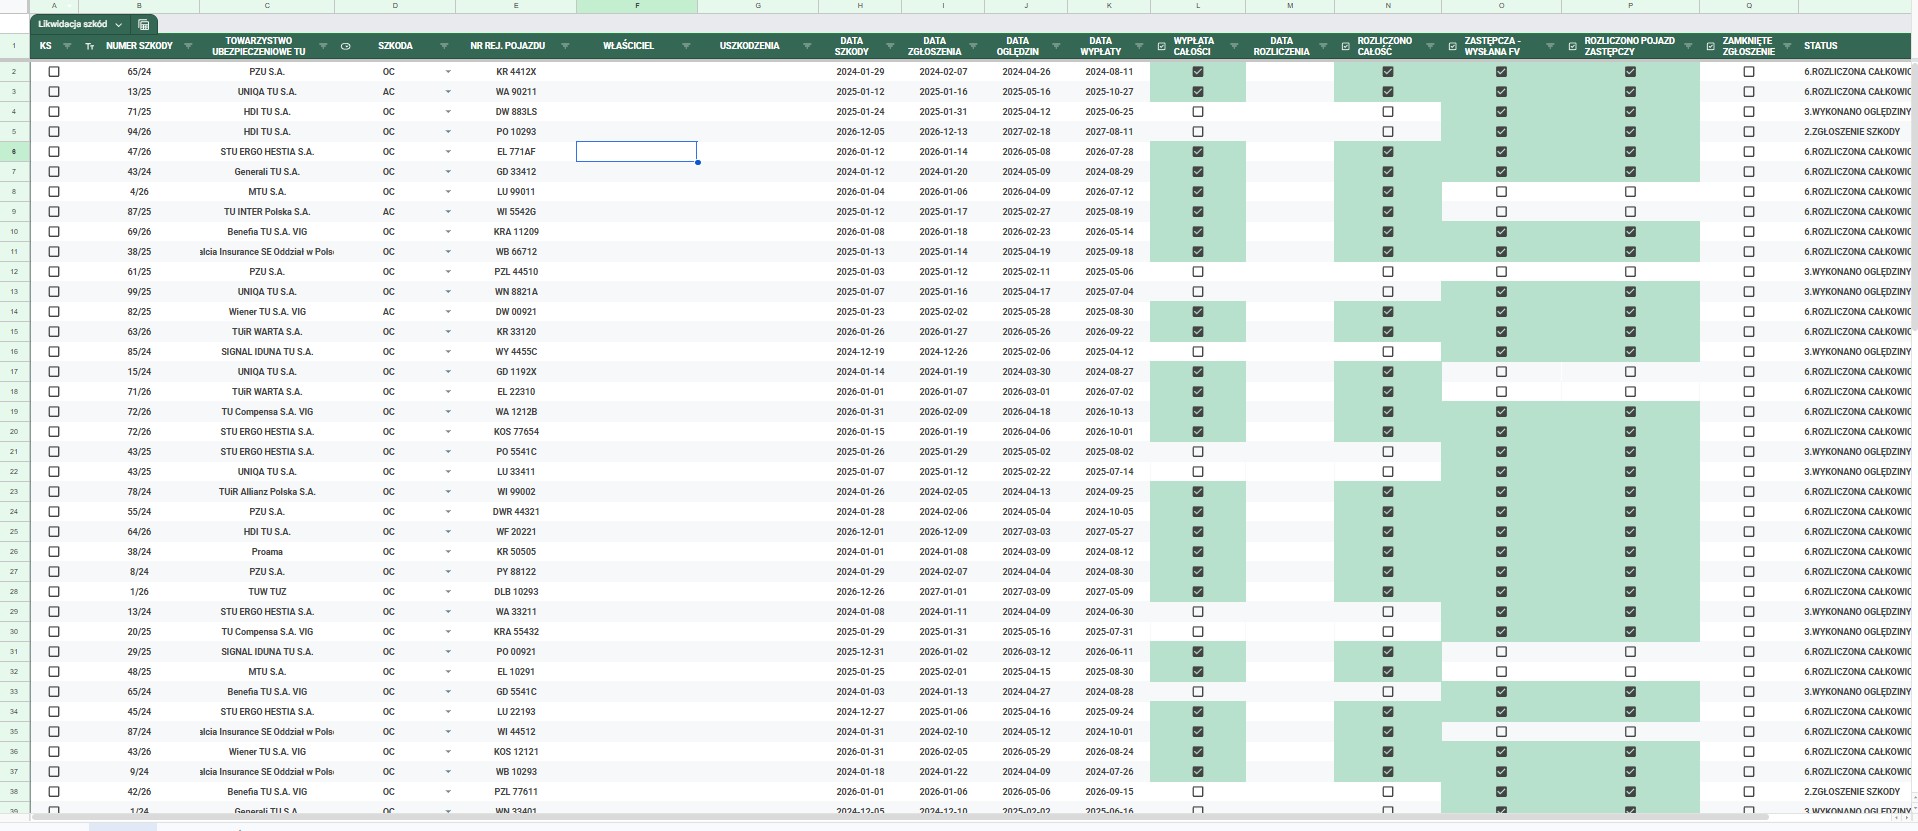Open filter for USZKODZENIA column

[x=806, y=46]
